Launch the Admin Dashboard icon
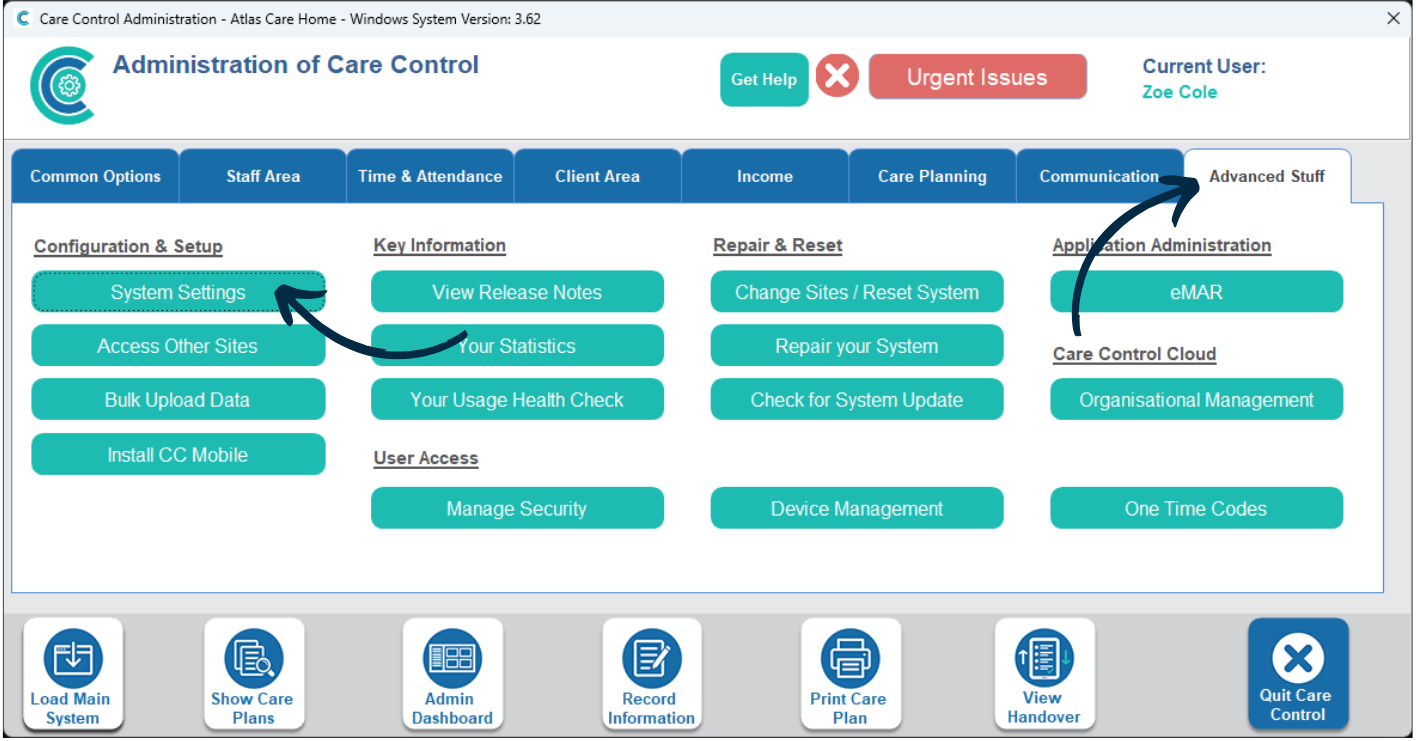 click(x=453, y=674)
